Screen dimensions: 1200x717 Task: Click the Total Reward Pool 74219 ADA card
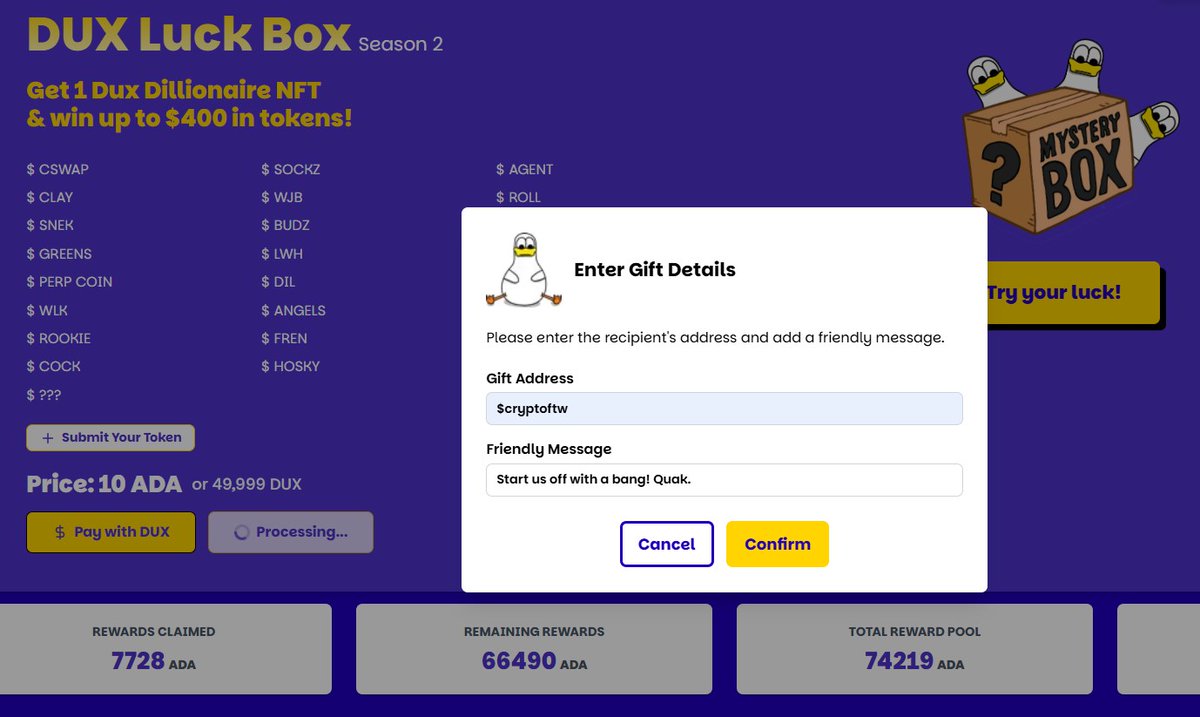[x=915, y=649]
